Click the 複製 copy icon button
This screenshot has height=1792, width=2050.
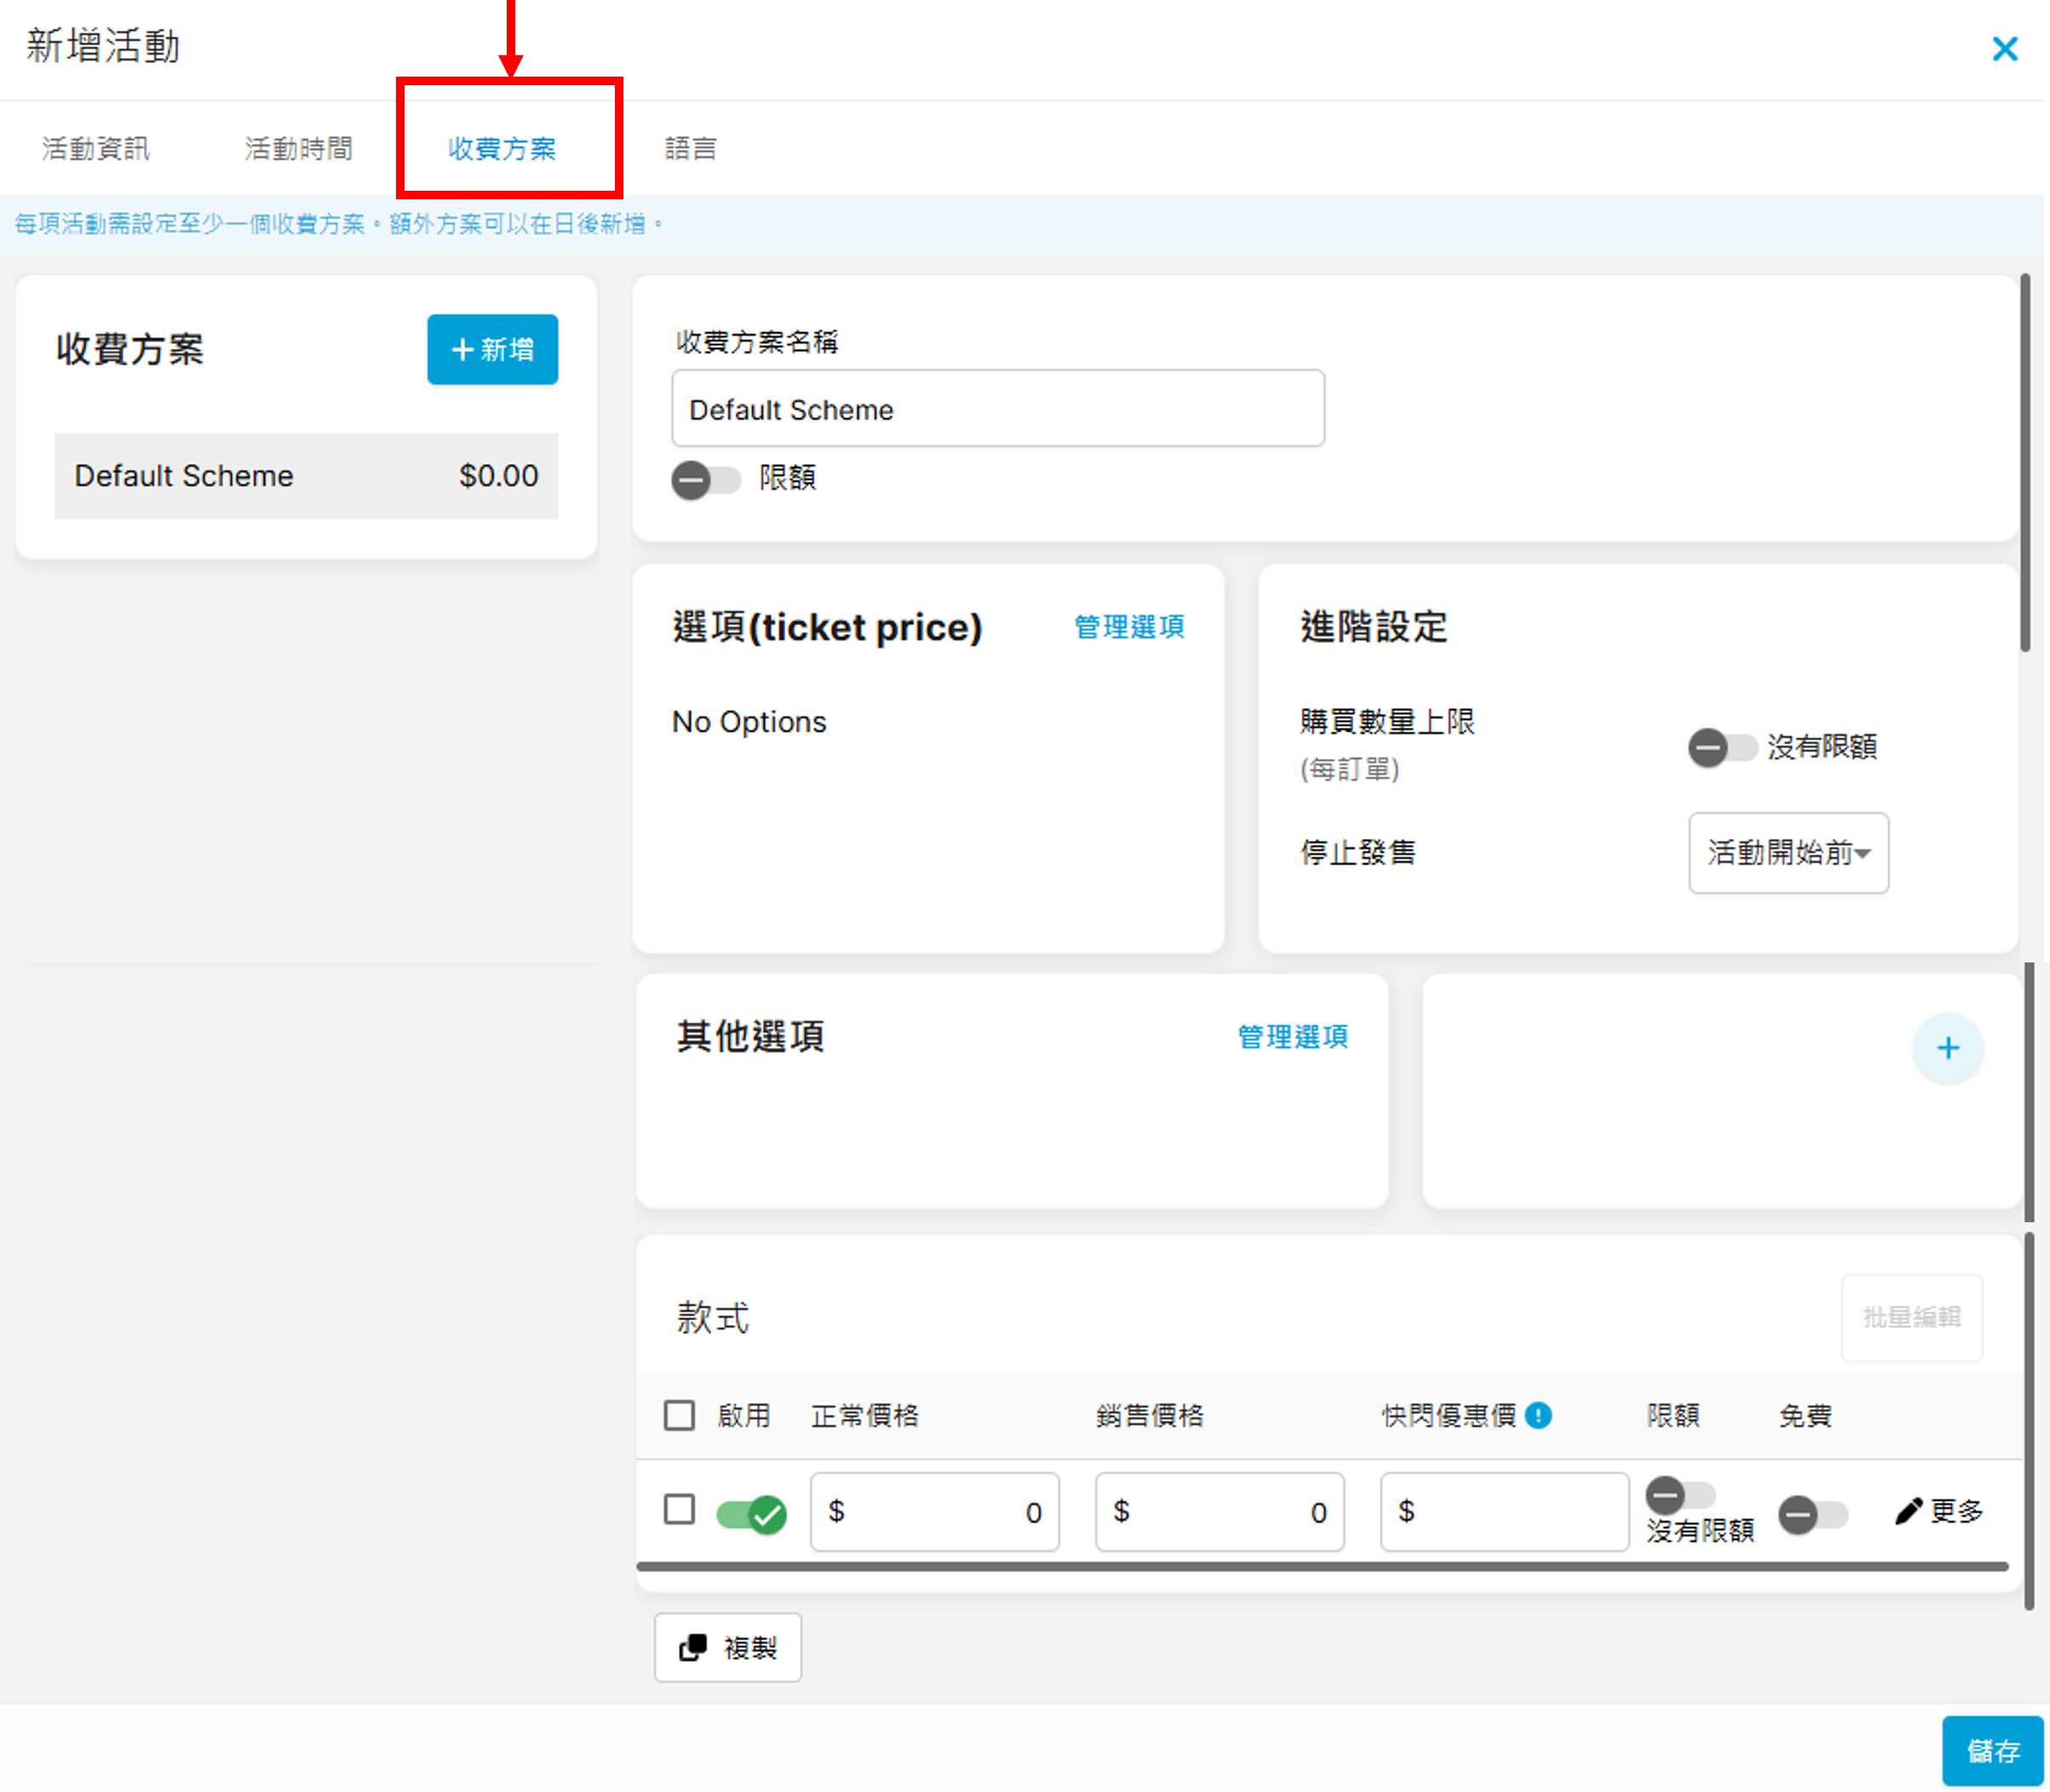(728, 1647)
